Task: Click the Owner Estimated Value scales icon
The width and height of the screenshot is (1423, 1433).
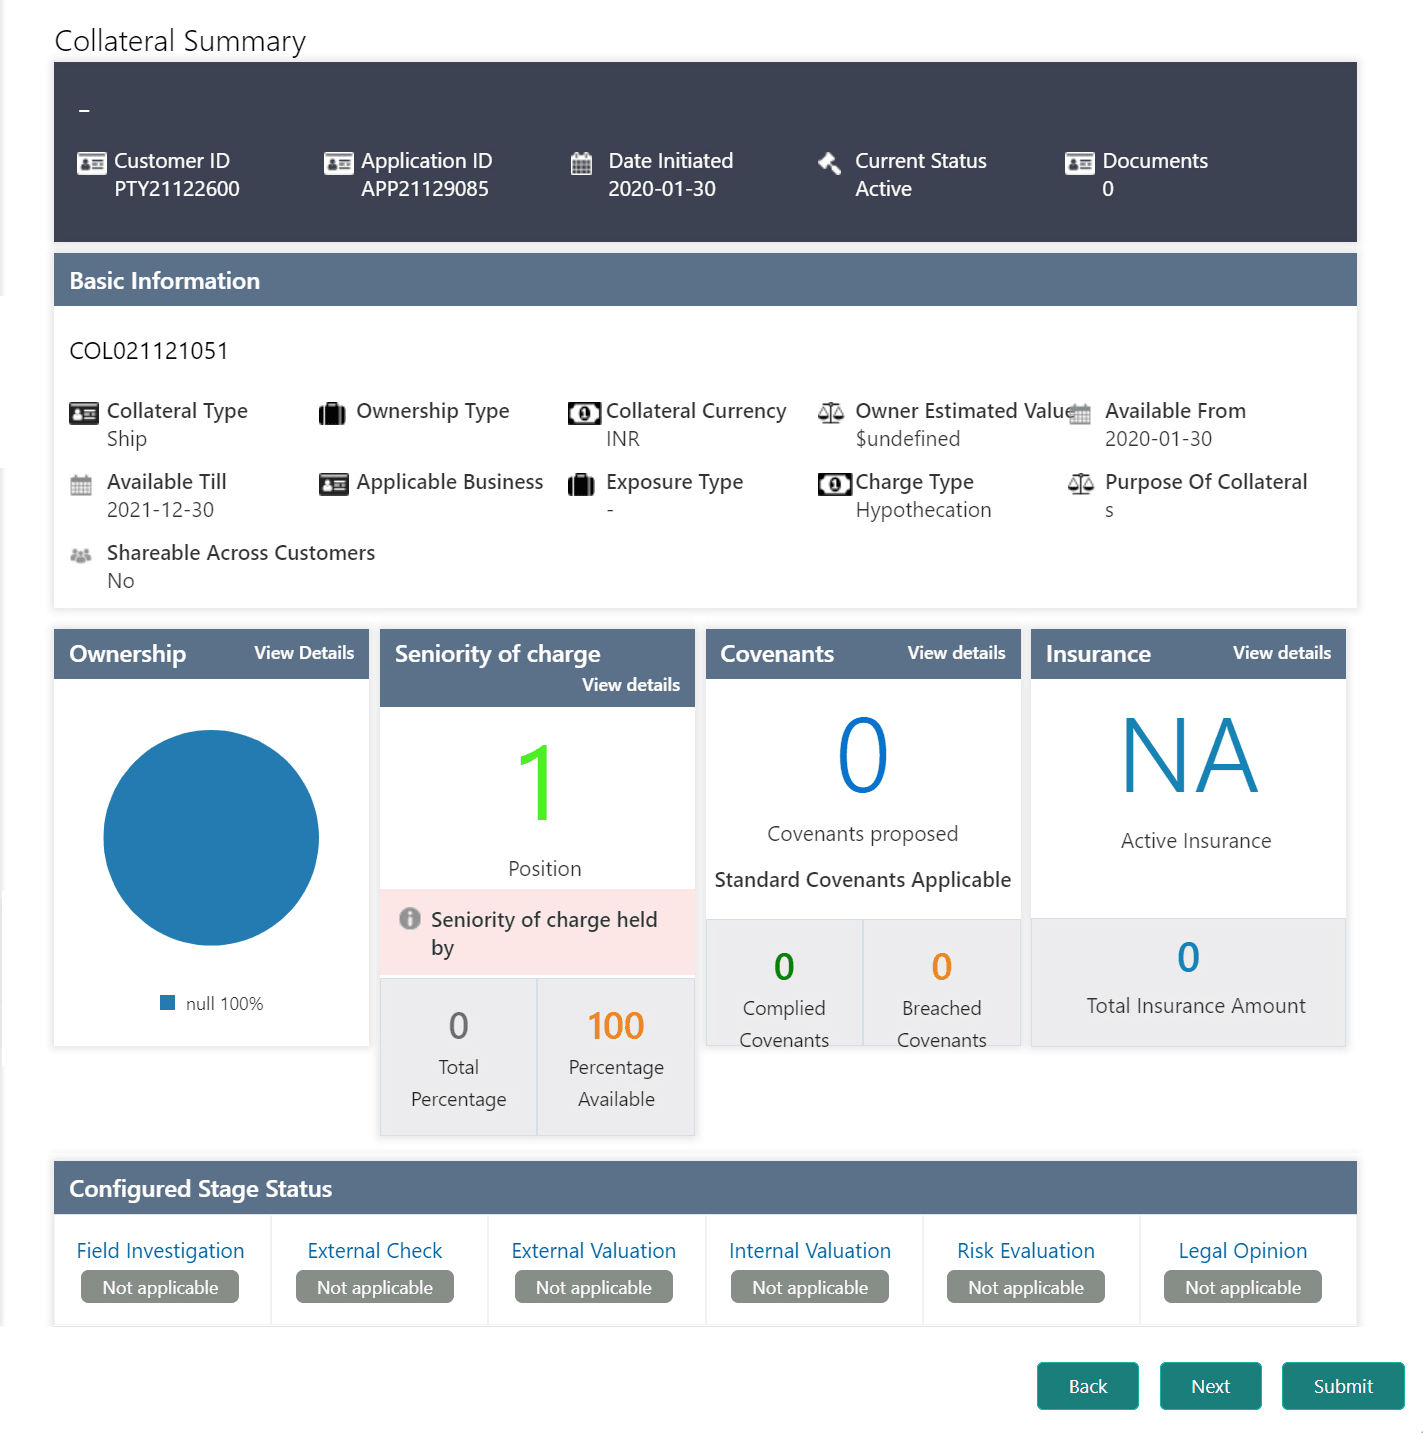Action: [831, 412]
